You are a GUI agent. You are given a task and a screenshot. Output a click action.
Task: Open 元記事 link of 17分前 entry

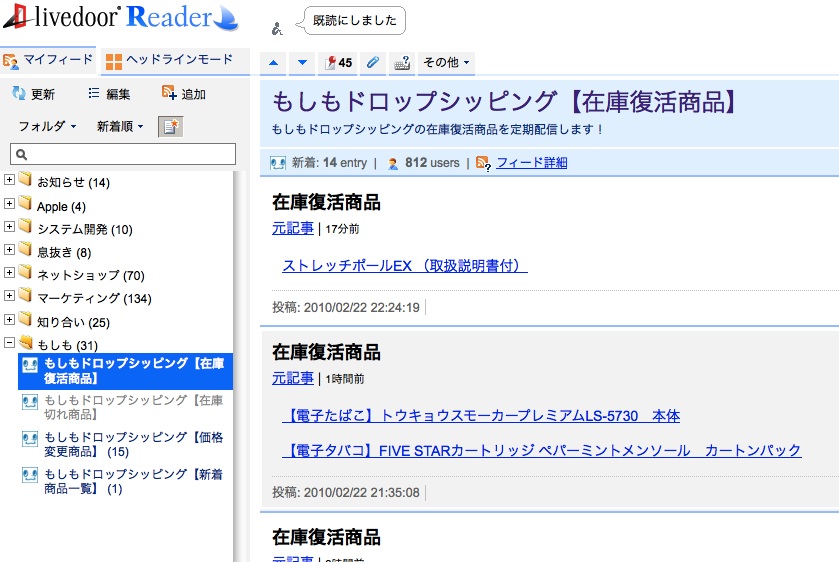[293, 228]
